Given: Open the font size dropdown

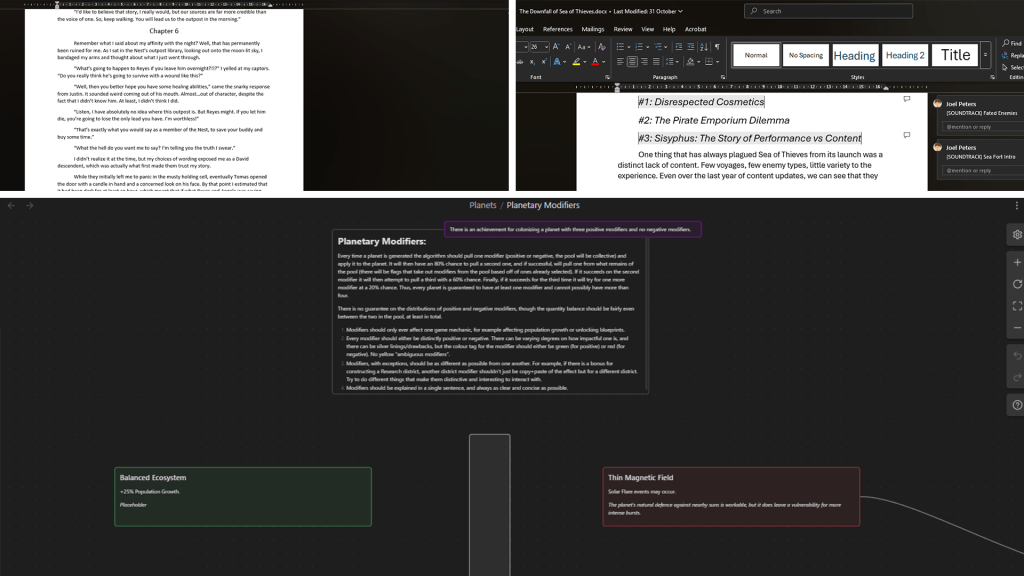Looking at the screenshot, I should point(548,46).
